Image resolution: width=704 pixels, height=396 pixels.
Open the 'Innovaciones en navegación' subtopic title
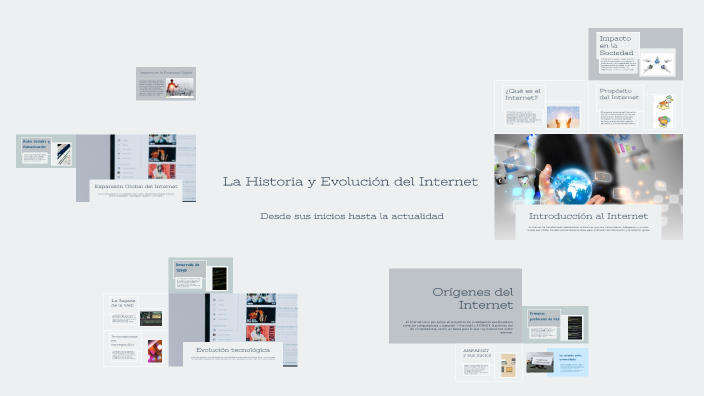[x=123, y=340]
